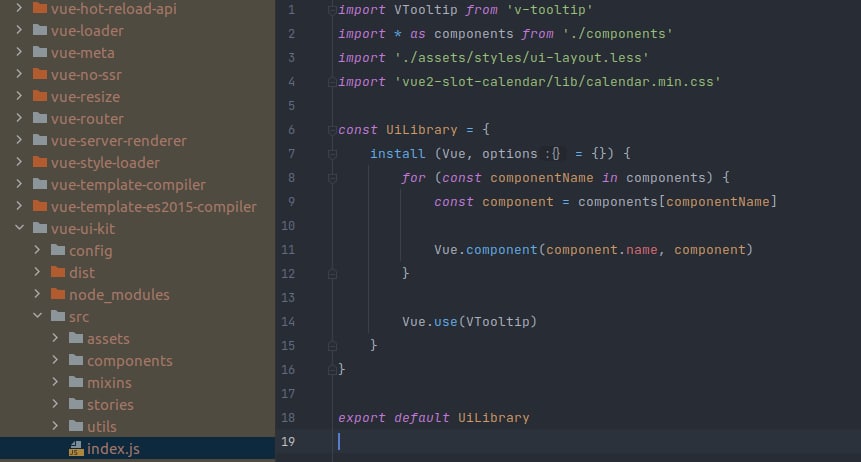The height and width of the screenshot is (462, 861).
Task: Fold the UiLibrary object at line 6
Action: pyautogui.click(x=332, y=130)
